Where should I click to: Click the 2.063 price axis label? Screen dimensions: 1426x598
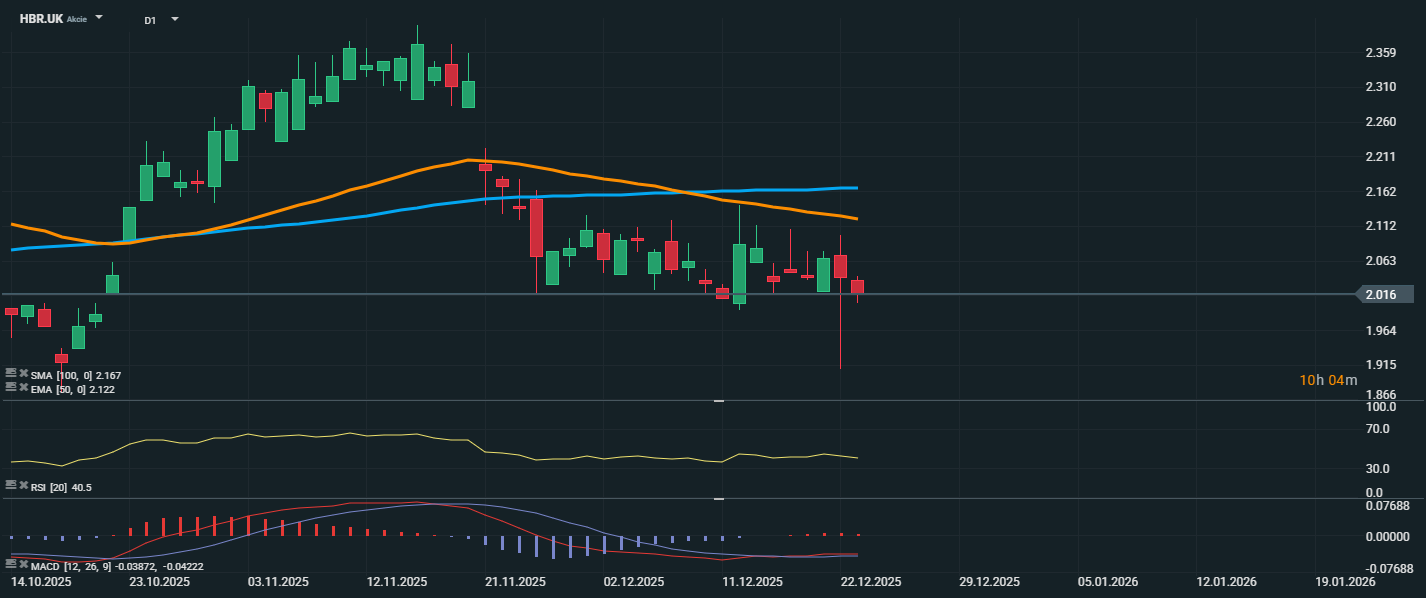click(1380, 261)
